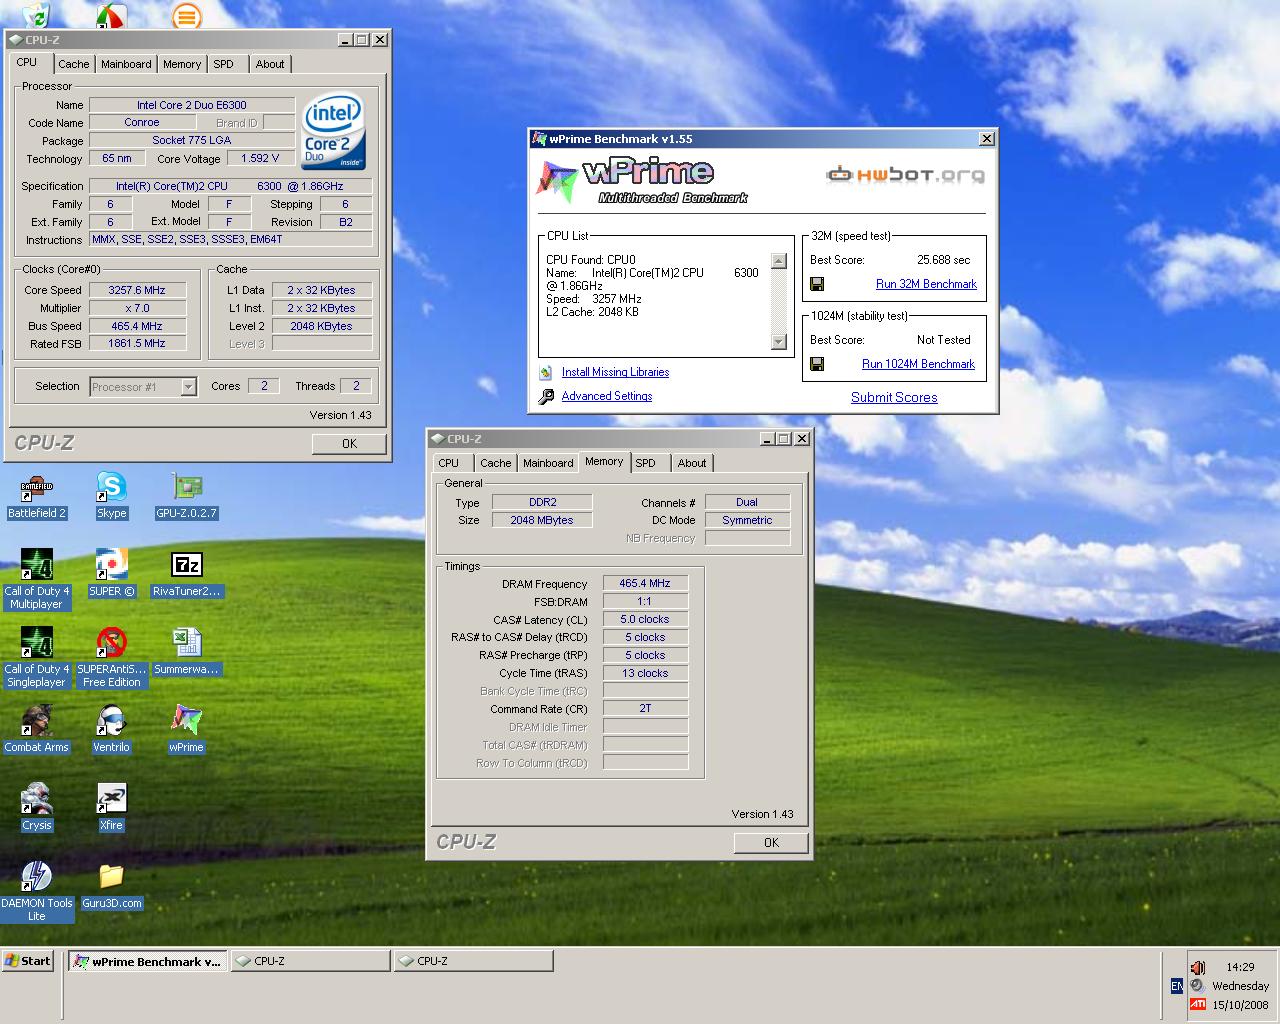Open Call of Duty 4 Singleplayer shortcut
The width and height of the screenshot is (1280, 1024).
tap(37, 658)
